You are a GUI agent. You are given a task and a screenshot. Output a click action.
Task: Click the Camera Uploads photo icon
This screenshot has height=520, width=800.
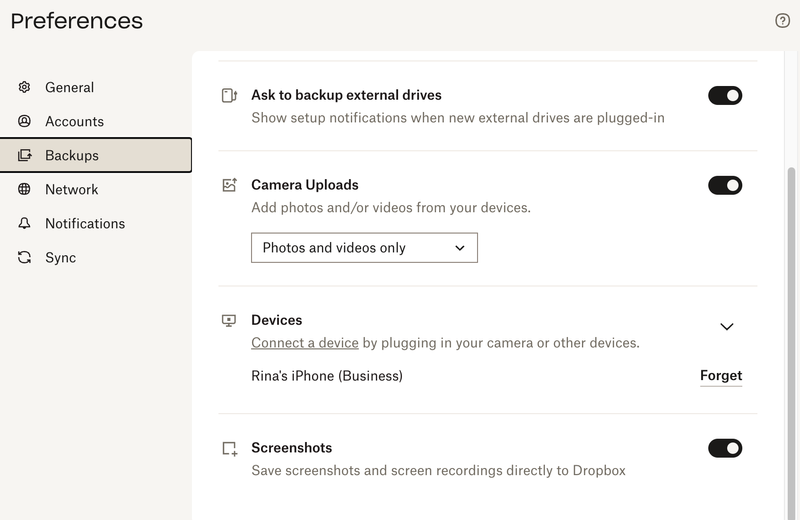click(229, 185)
